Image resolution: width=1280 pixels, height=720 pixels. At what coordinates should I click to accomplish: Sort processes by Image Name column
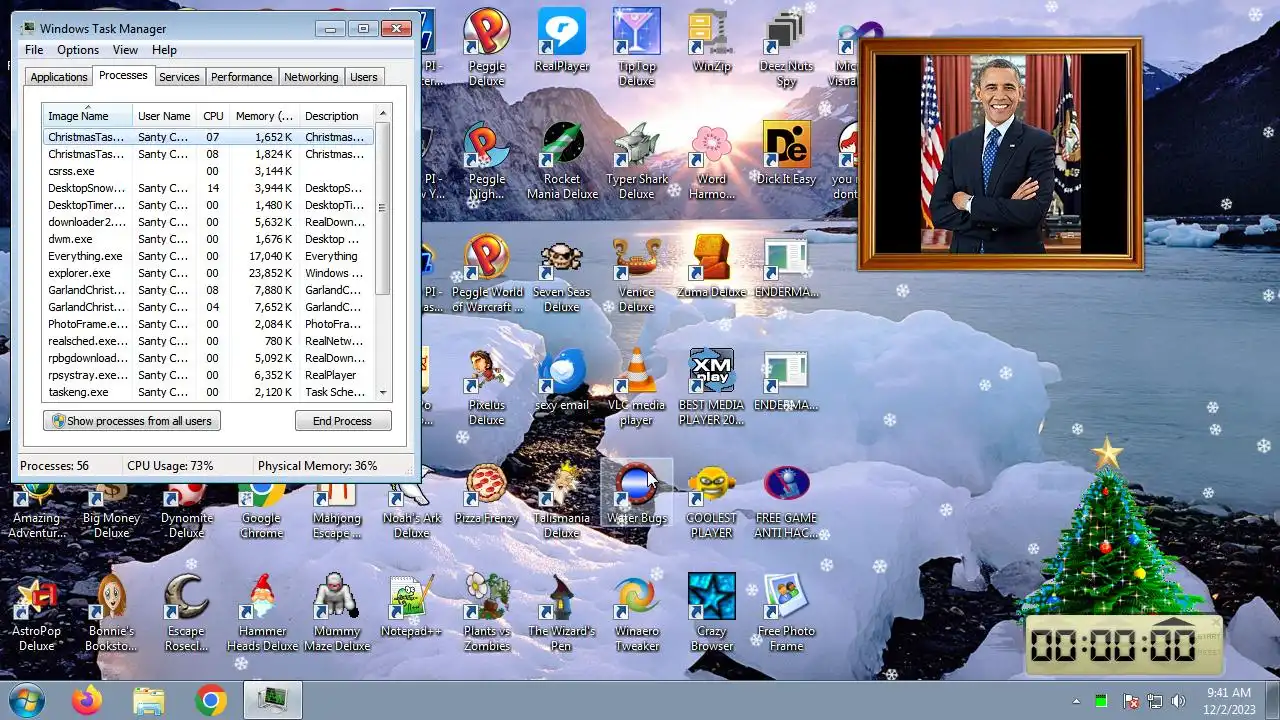(x=87, y=116)
